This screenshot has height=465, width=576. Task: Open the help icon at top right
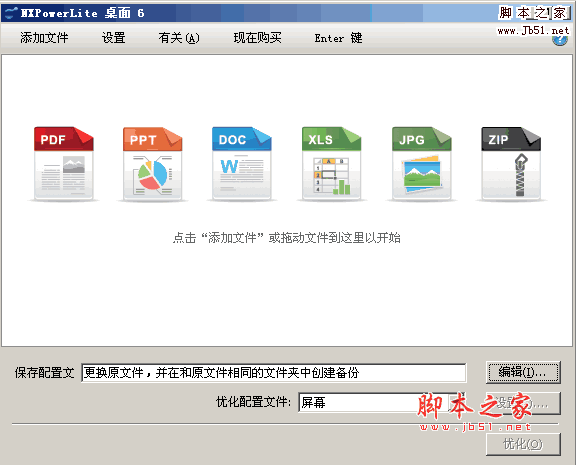(559, 40)
